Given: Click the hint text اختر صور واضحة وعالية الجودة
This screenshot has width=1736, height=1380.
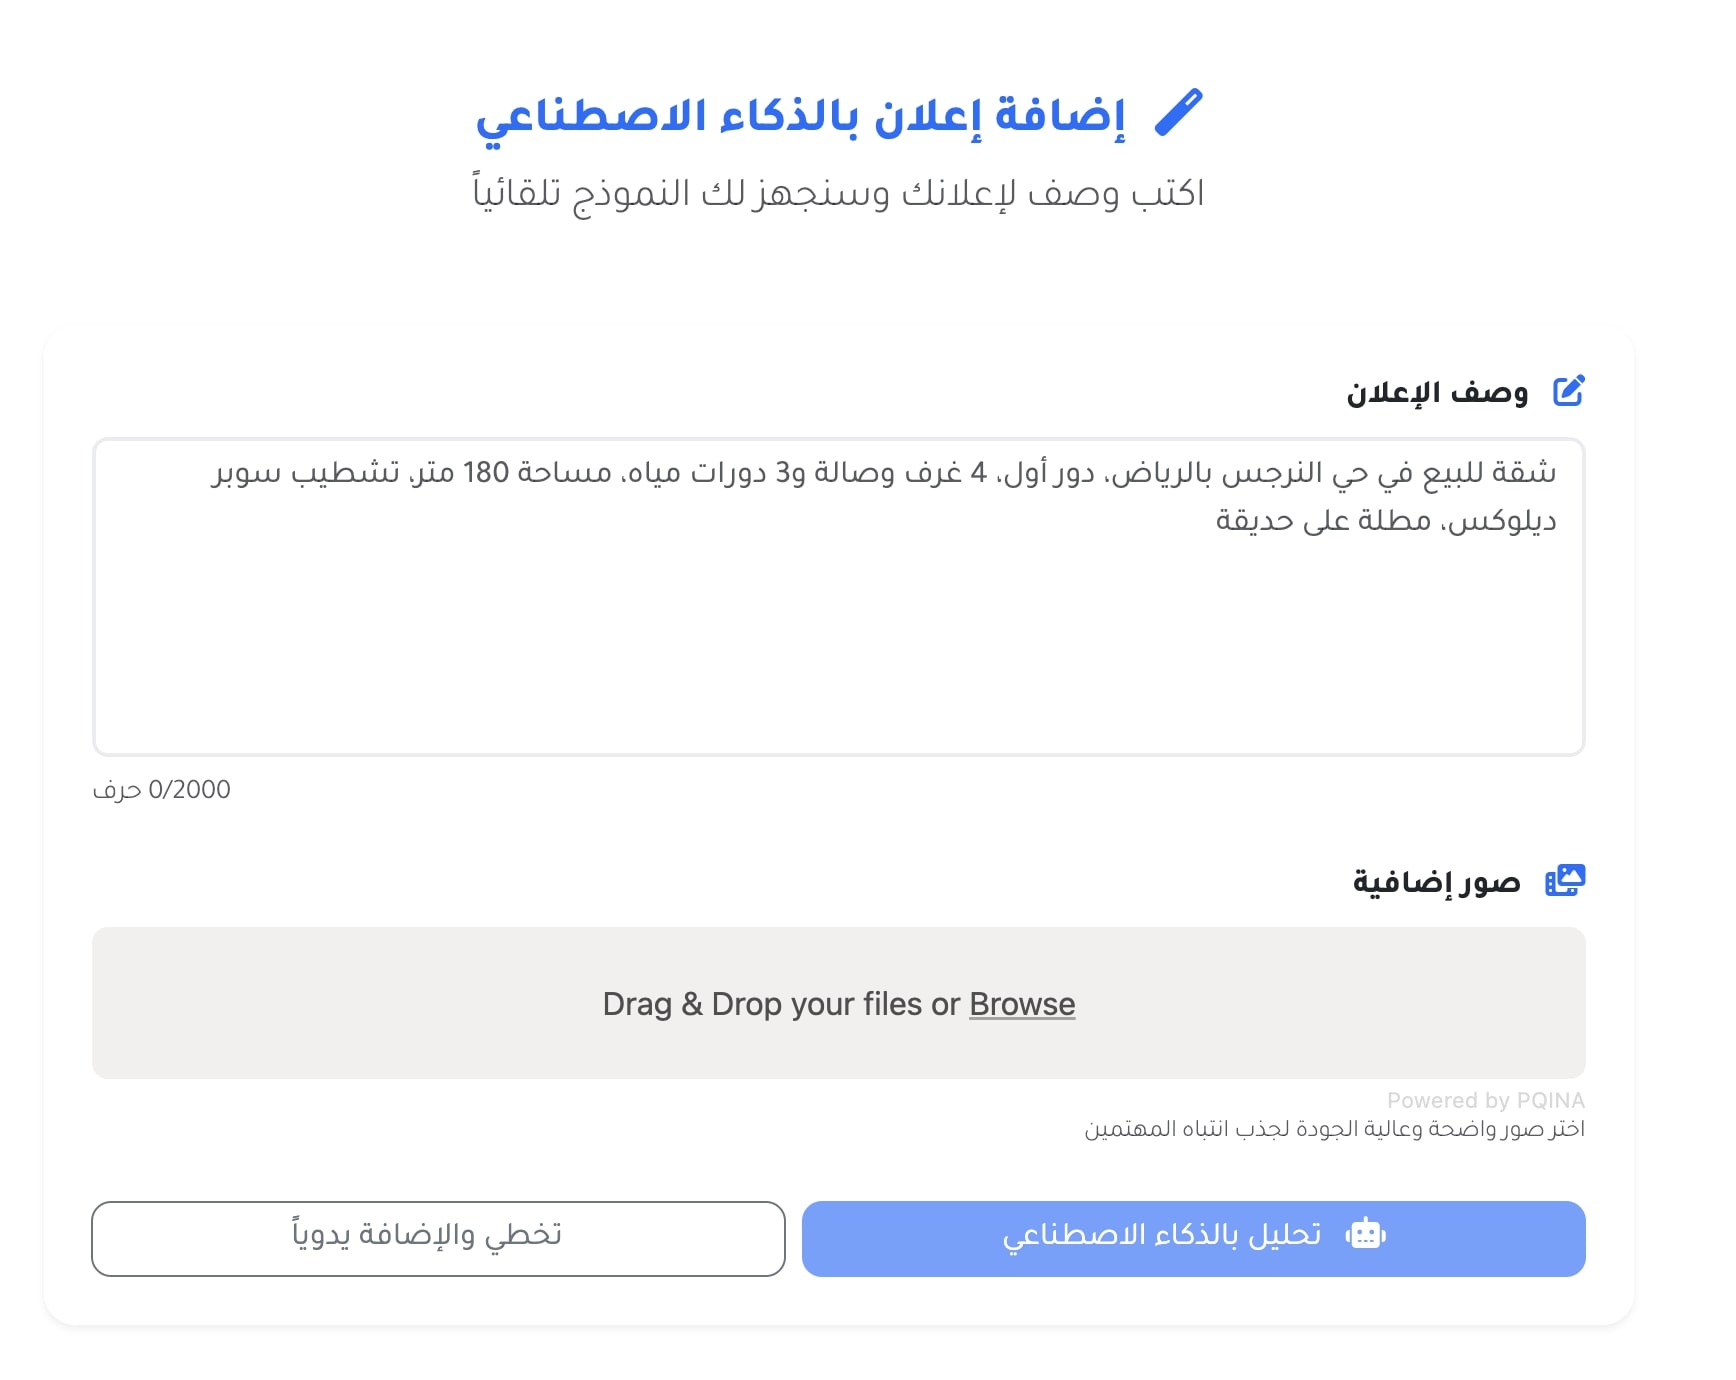Looking at the screenshot, I should pyautogui.click(x=1334, y=1129).
